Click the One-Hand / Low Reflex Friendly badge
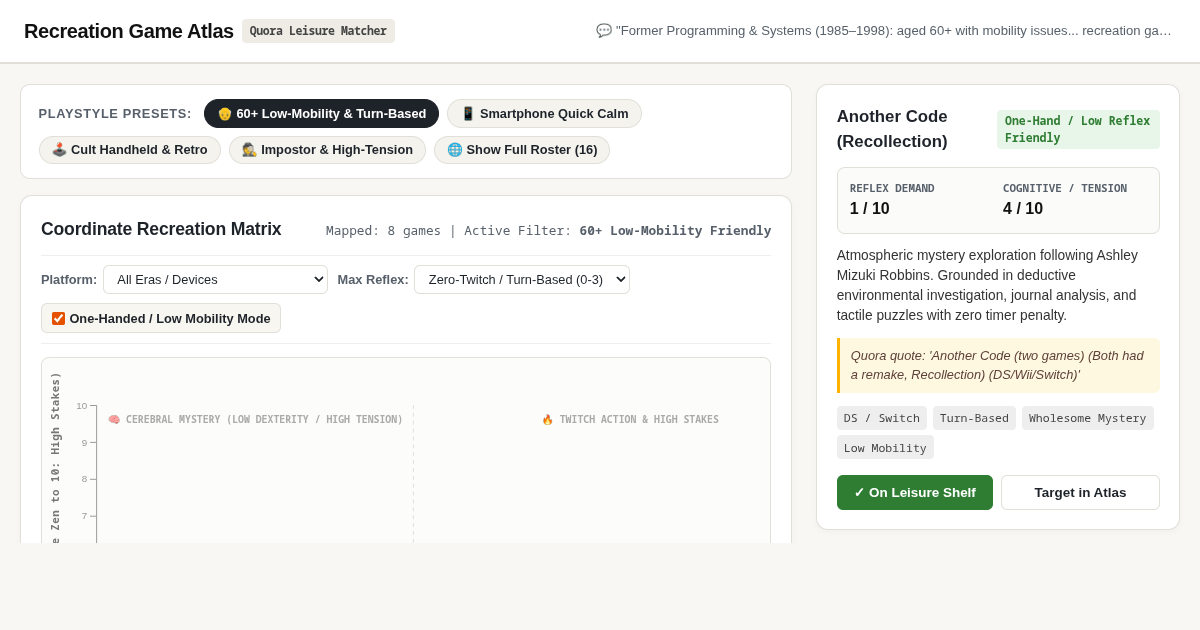This screenshot has width=1200, height=630. coord(1078,129)
